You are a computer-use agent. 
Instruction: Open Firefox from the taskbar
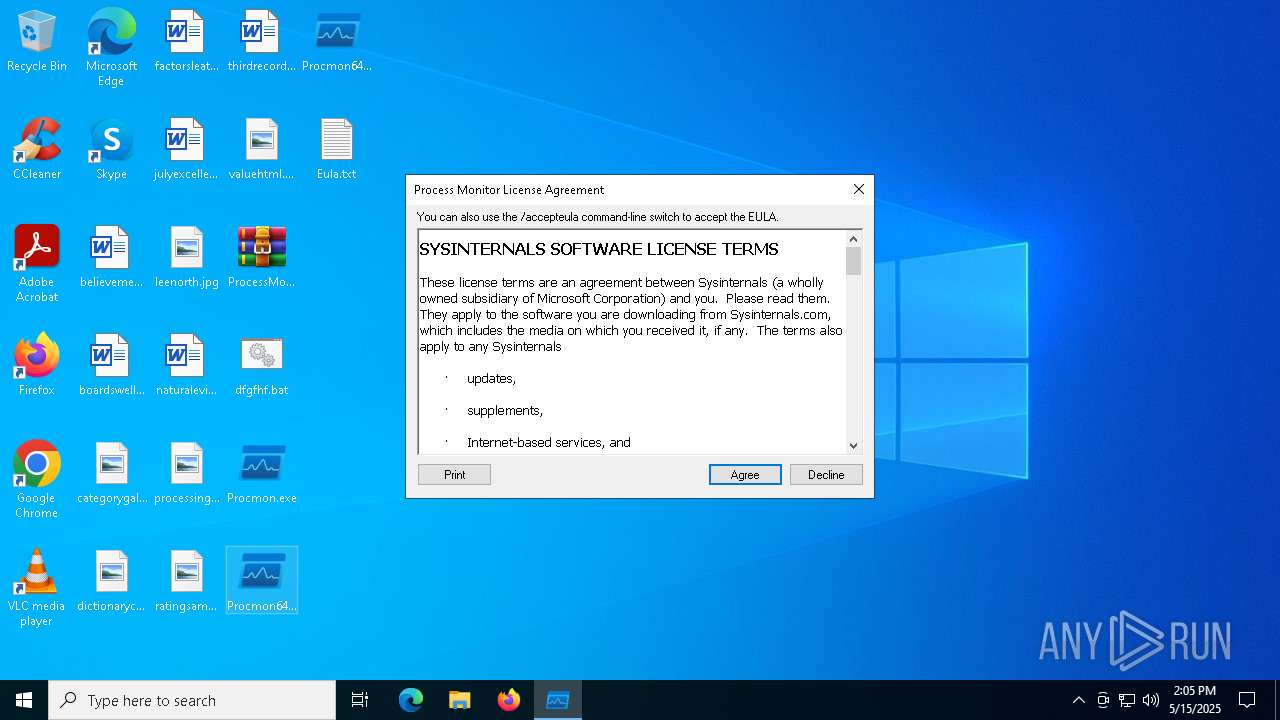(509, 700)
